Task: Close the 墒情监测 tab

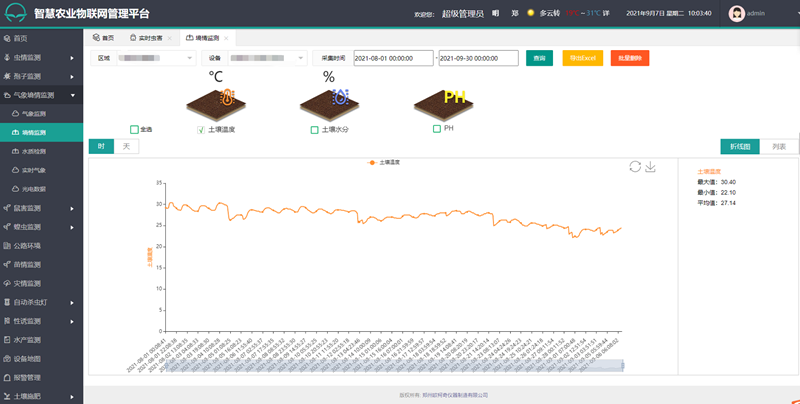Action: click(226, 38)
